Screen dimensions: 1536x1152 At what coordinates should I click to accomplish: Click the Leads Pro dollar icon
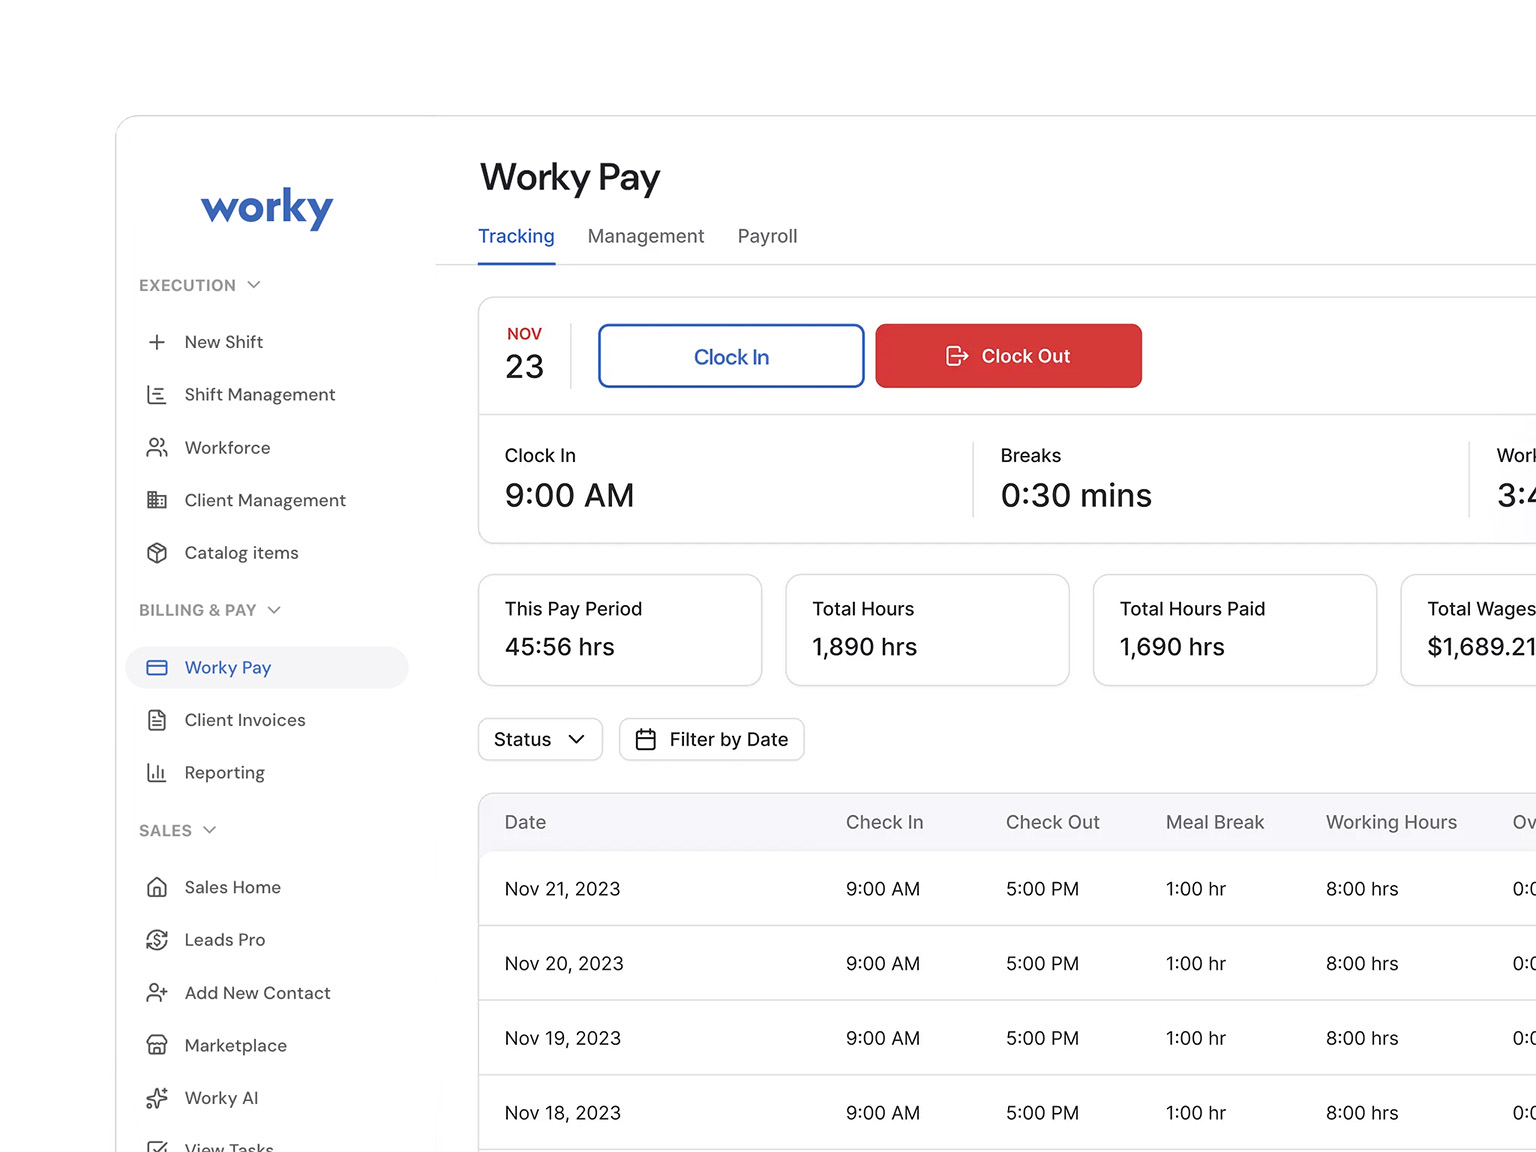point(157,940)
